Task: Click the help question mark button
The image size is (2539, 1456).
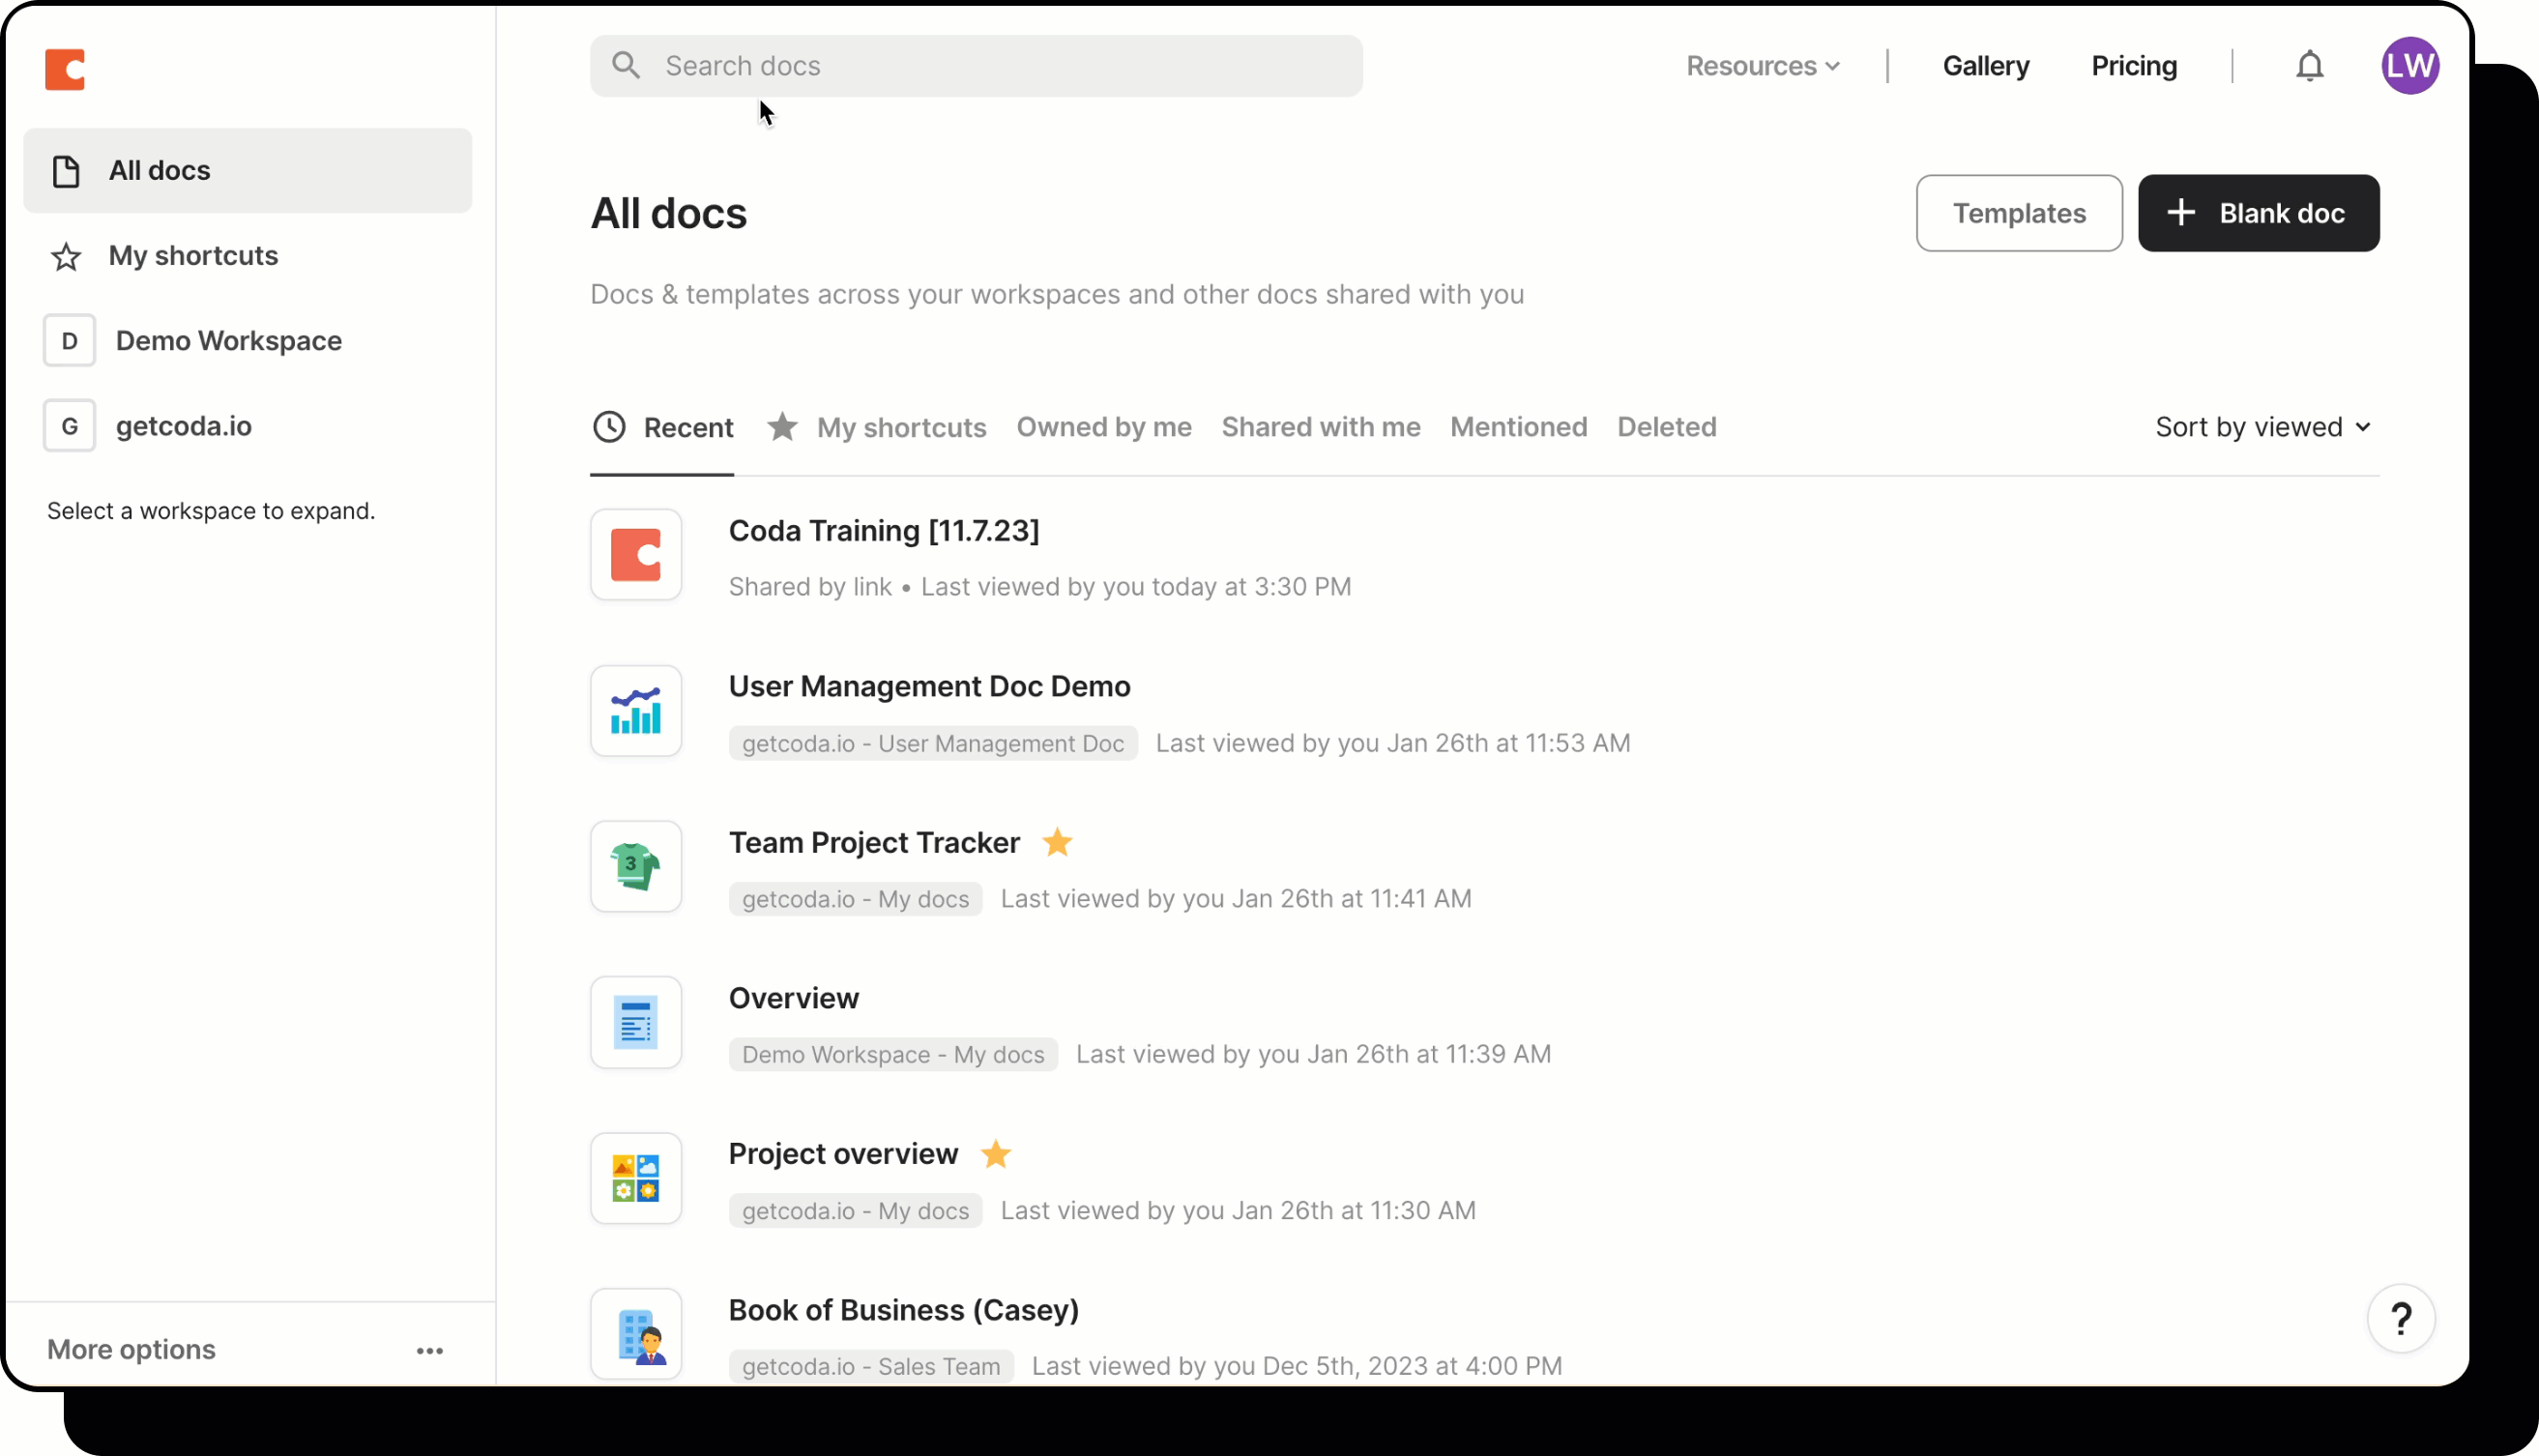Action: (x=2400, y=1319)
